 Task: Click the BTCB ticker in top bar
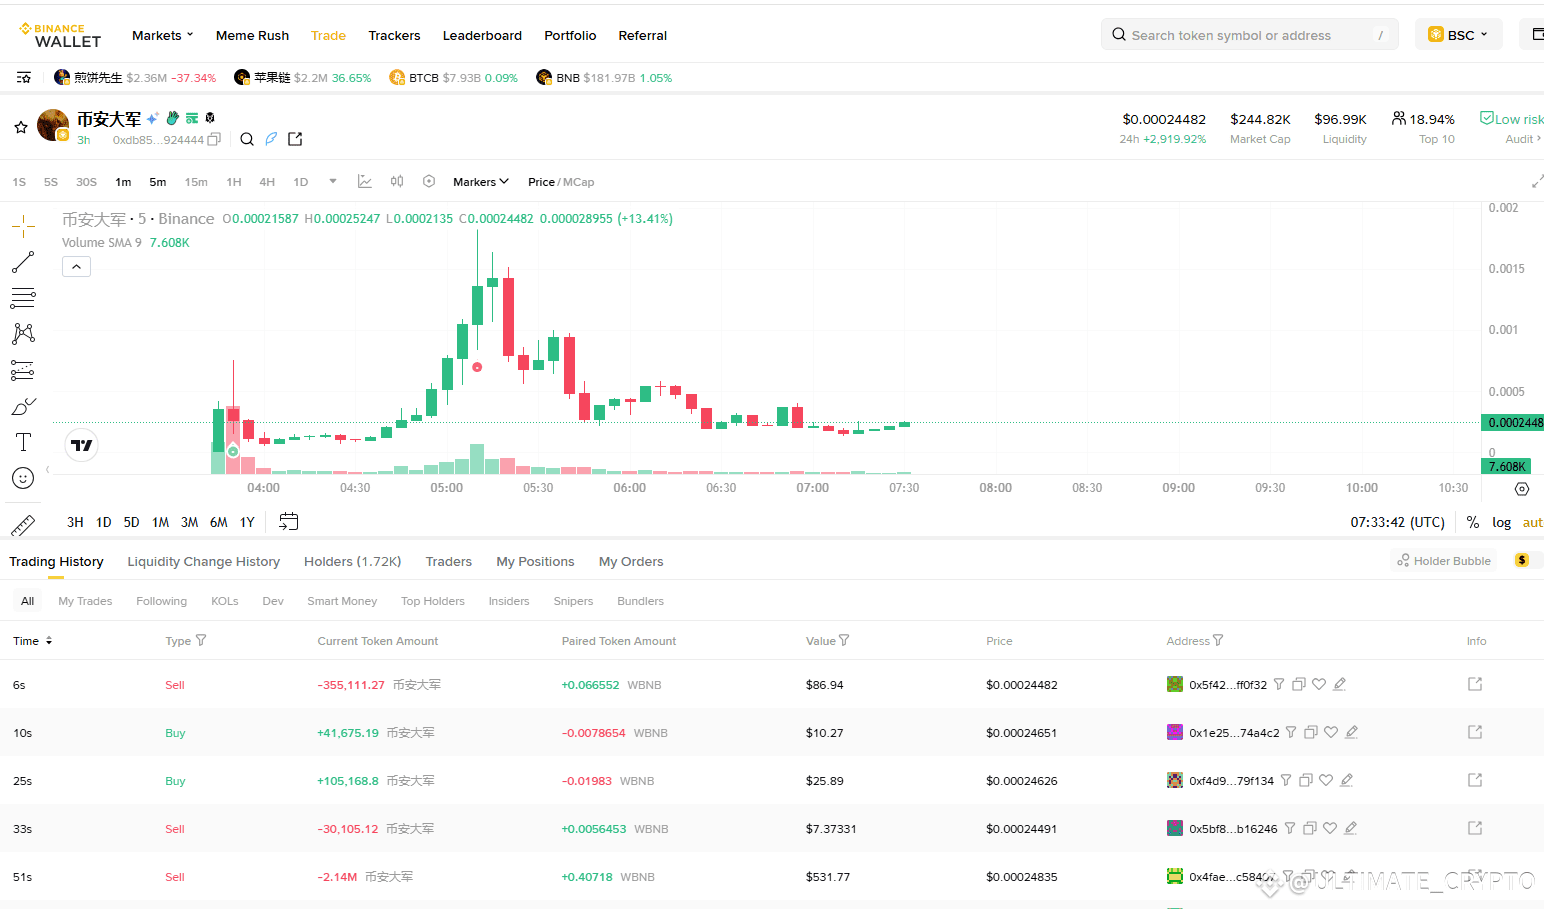click(x=453, y=77)
